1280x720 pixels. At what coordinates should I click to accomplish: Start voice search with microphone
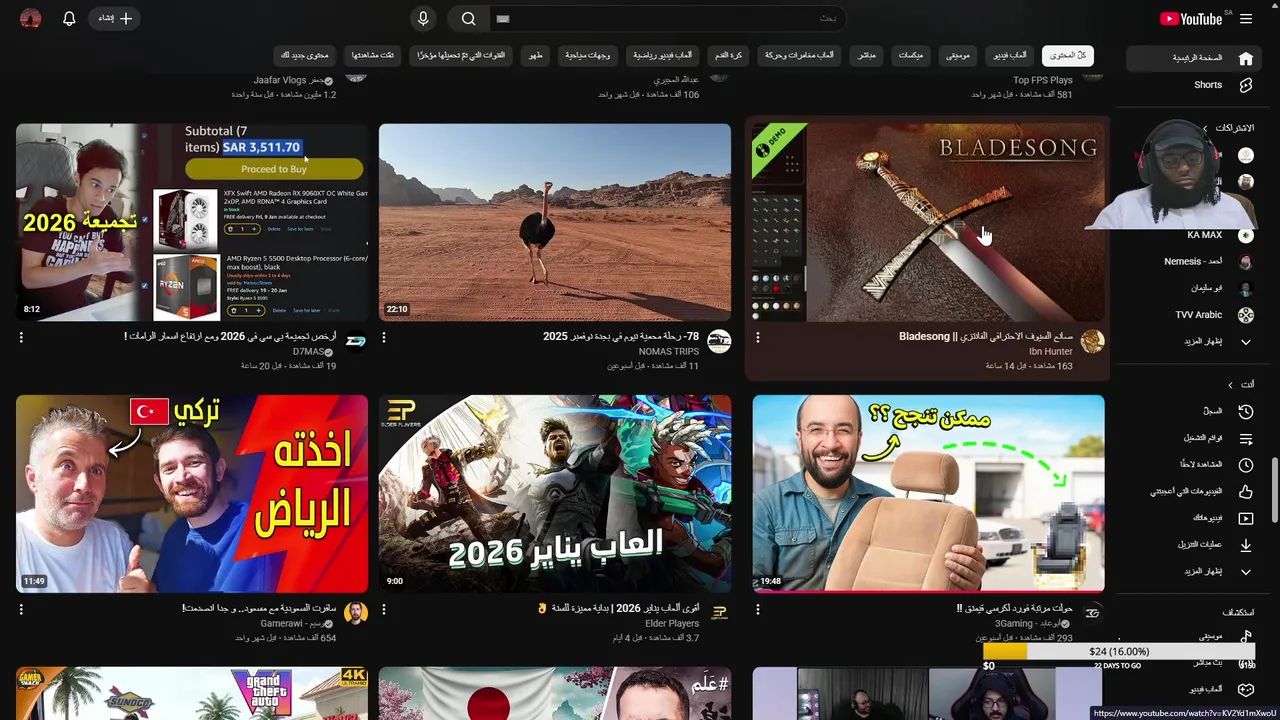(x=423, y=19)
